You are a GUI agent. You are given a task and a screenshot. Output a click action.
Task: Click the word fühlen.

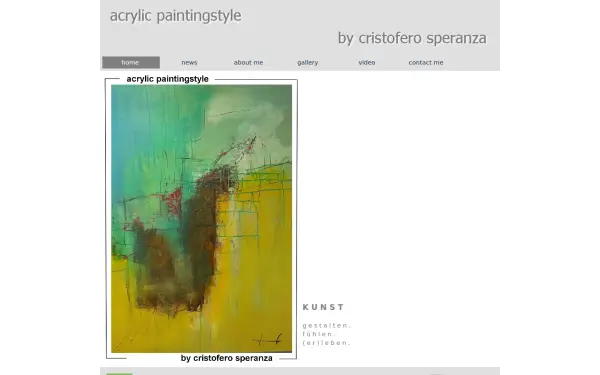coord(319,334)
